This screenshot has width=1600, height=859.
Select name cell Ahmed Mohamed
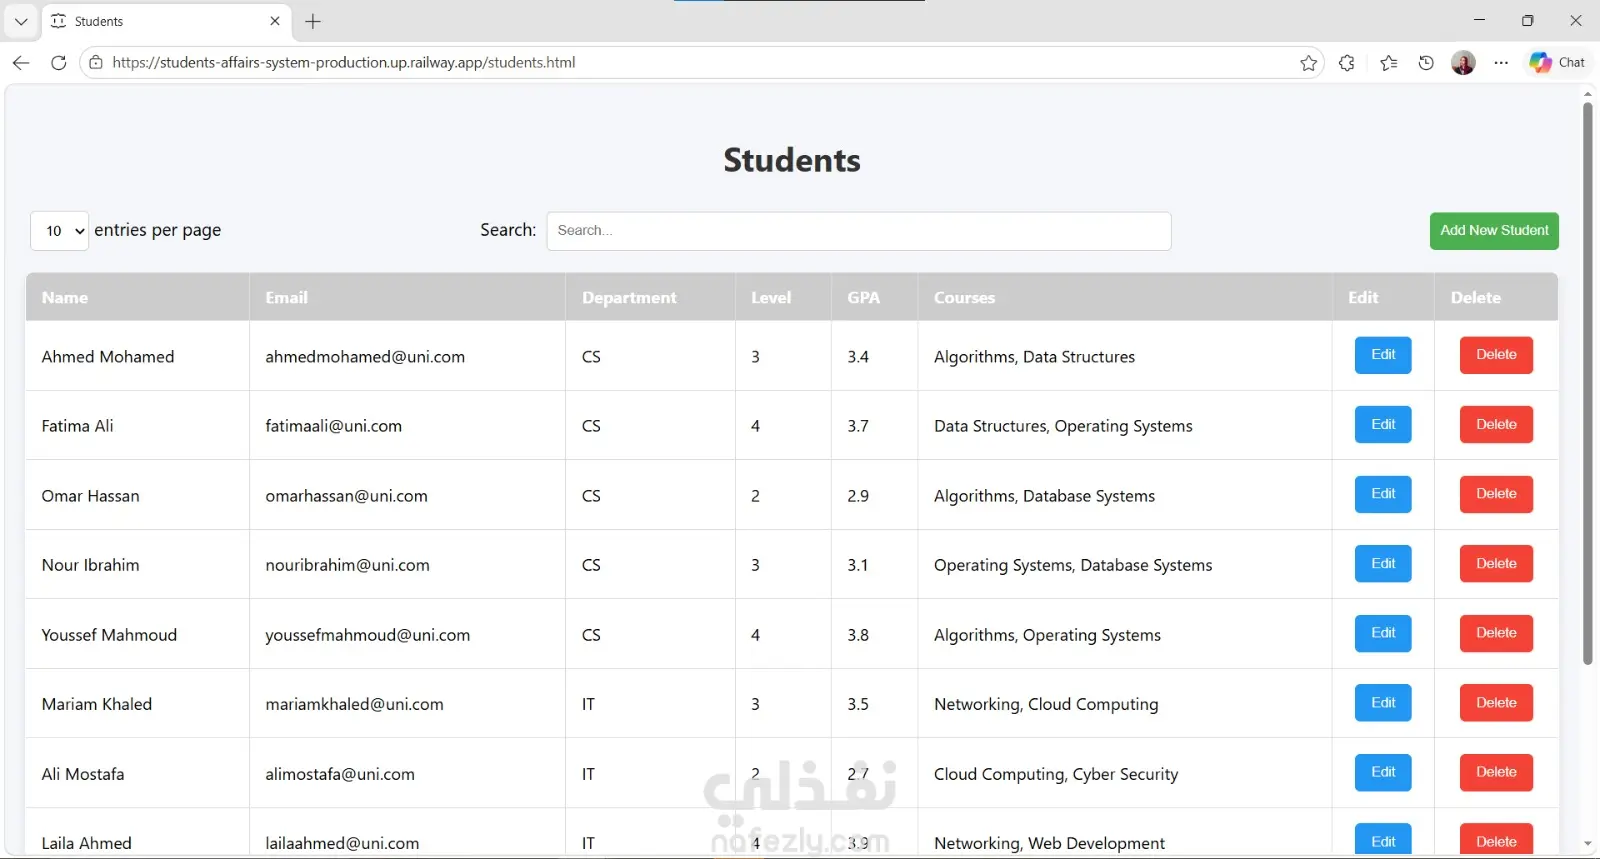pyautogui.click(x=108, y=357)
